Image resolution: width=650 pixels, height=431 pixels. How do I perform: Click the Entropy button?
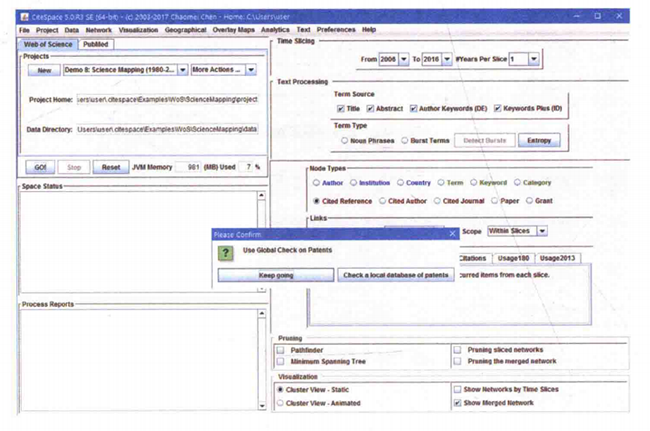(x=538, y=140)
